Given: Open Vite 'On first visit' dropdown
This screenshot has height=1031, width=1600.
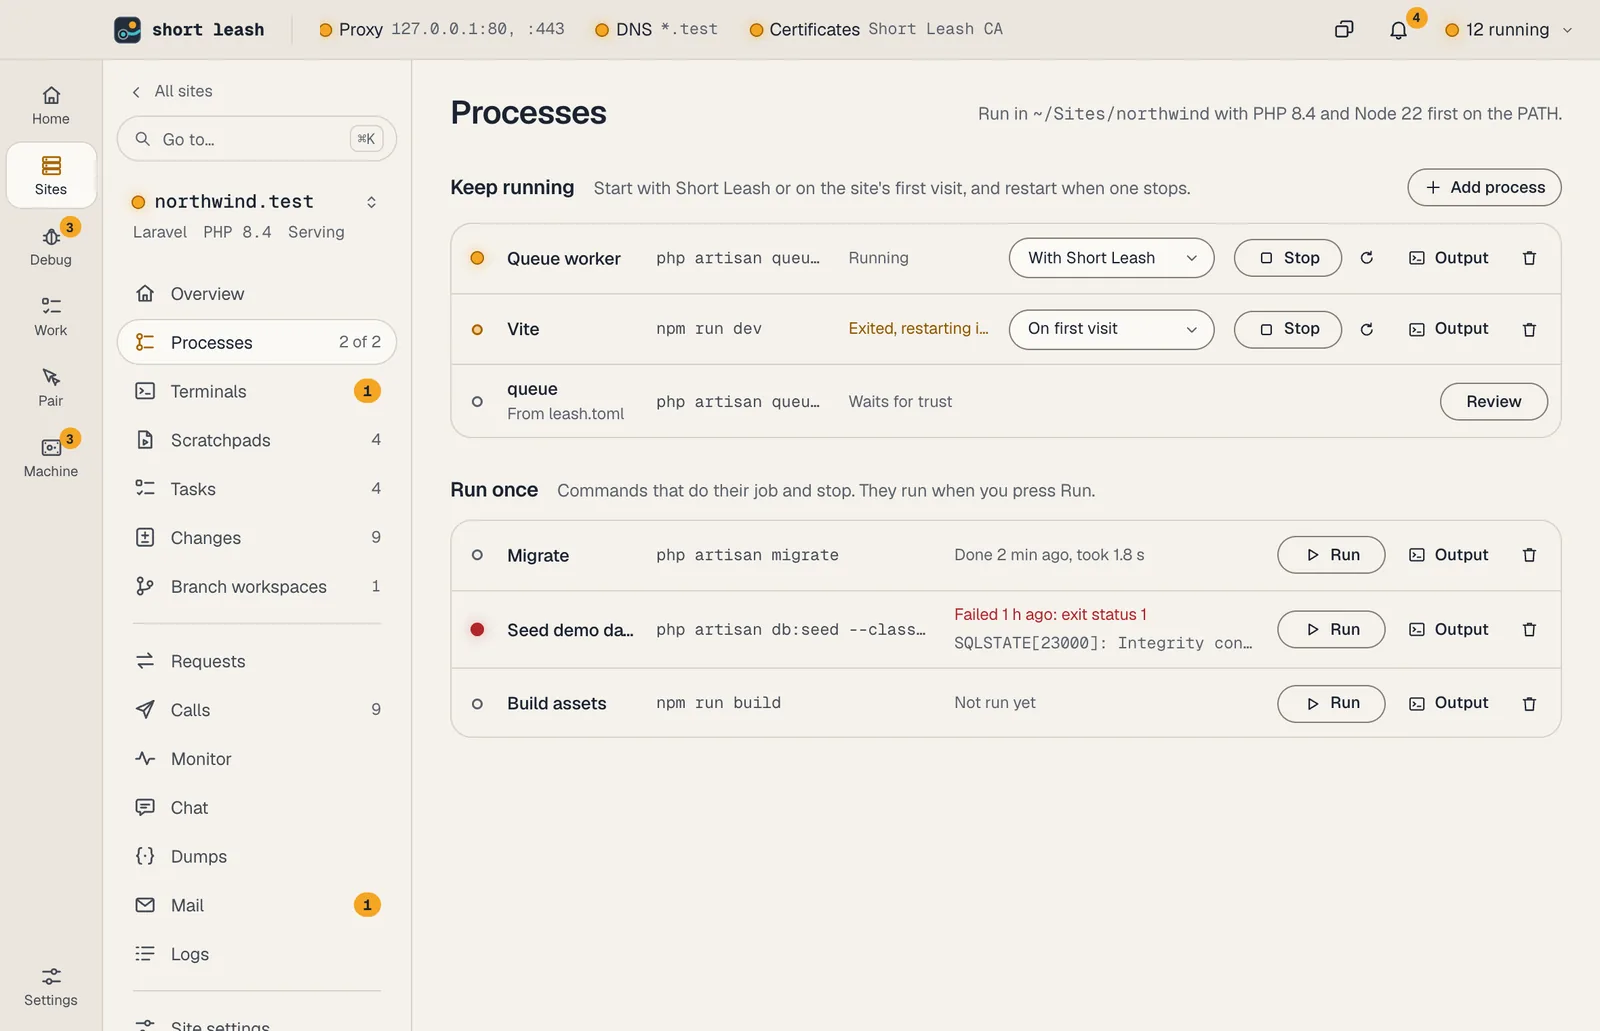Looking at the screenshot, I should [1111, 329].
